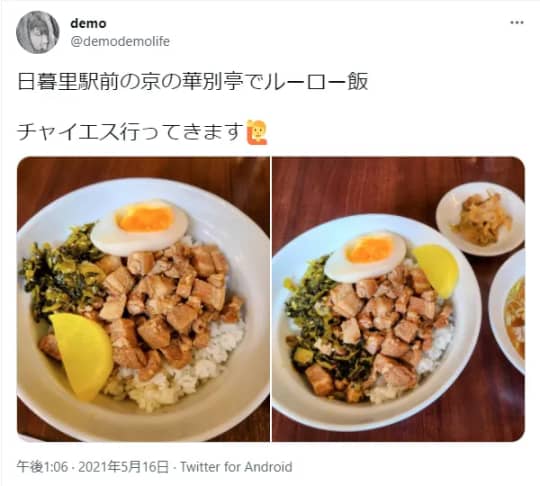Click the emoji after チャイエス行ってきます

click(257, 132)
